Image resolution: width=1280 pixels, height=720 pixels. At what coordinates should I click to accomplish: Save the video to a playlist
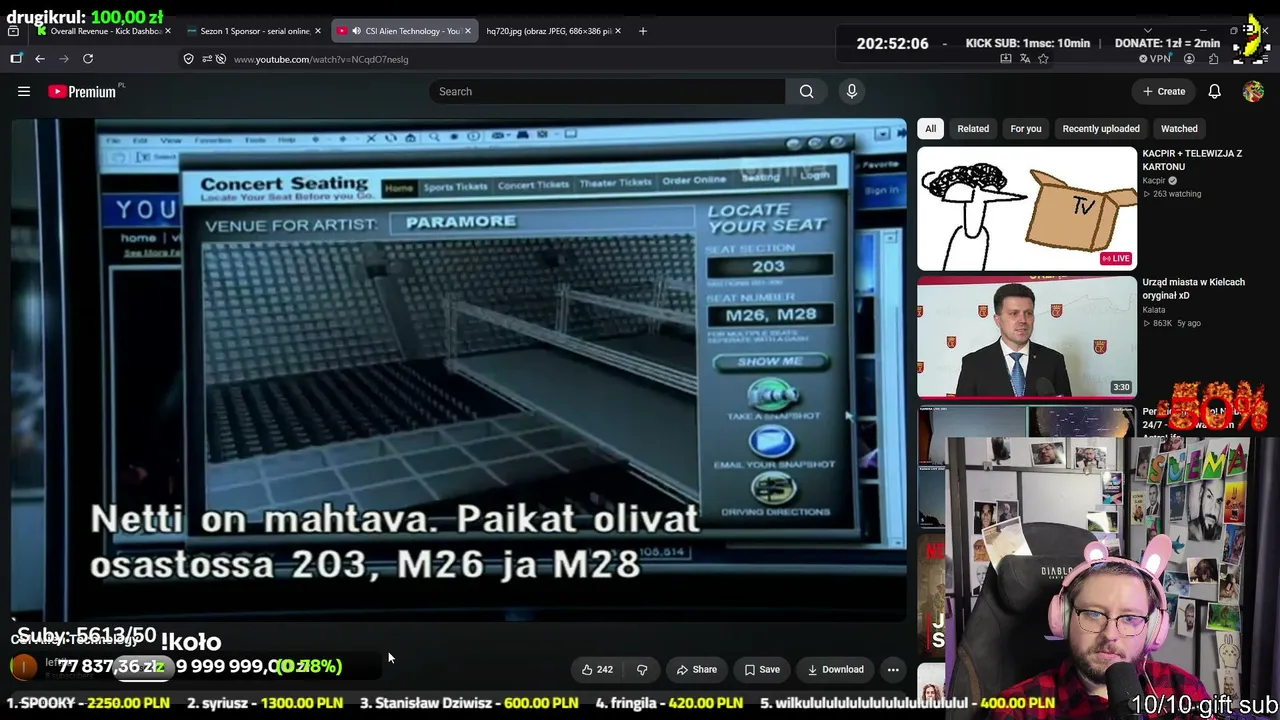(x=762, y=670)
